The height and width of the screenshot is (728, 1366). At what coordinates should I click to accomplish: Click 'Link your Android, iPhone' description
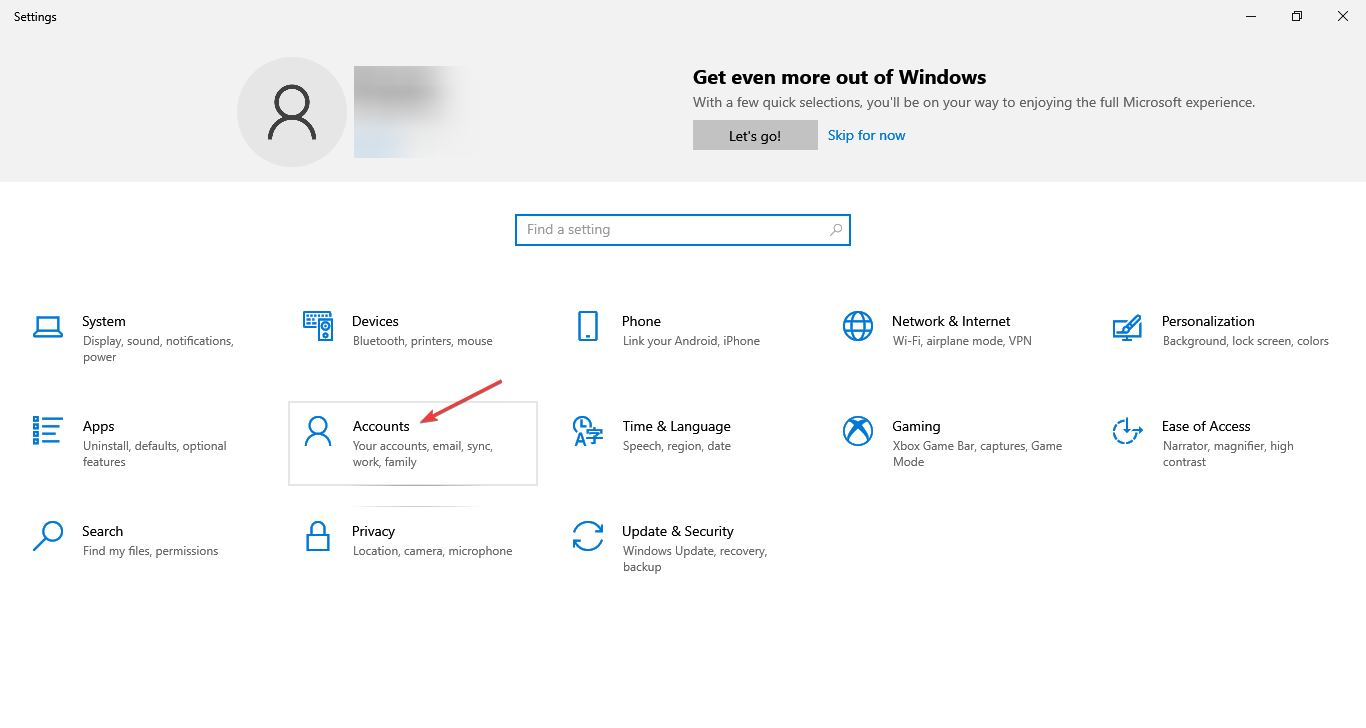pos(691,341)
